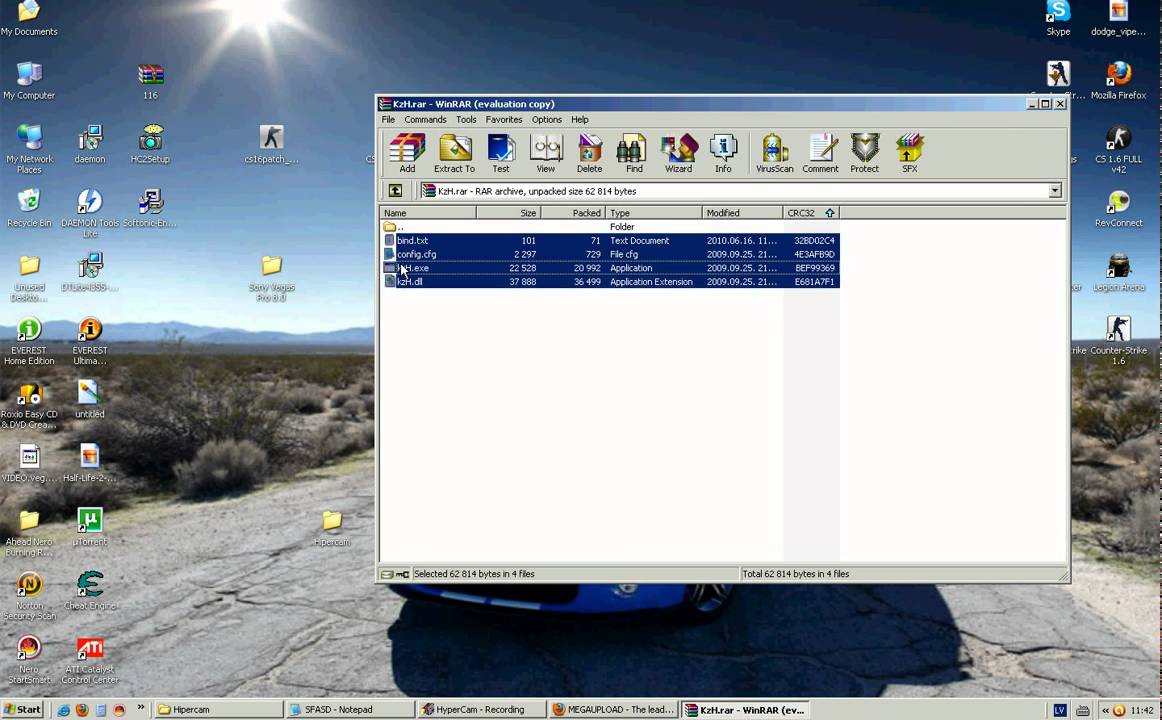Open the Tools menu
Image resolution: width=1162 pixels, height=720 pixels.
coord(466,119)
